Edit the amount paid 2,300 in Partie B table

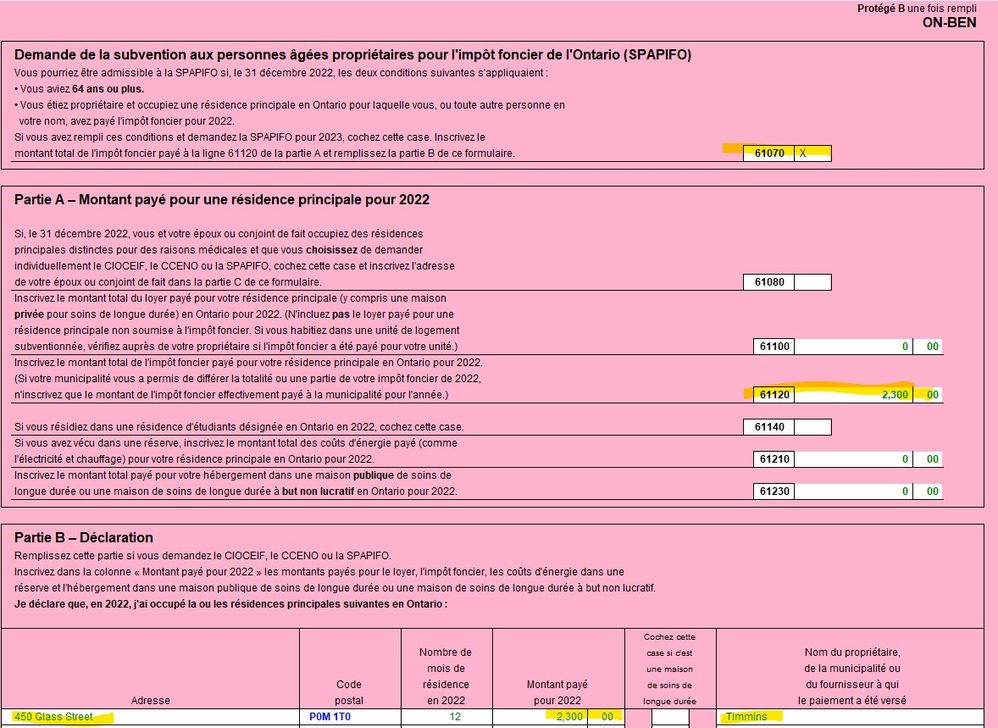(540, 717)
